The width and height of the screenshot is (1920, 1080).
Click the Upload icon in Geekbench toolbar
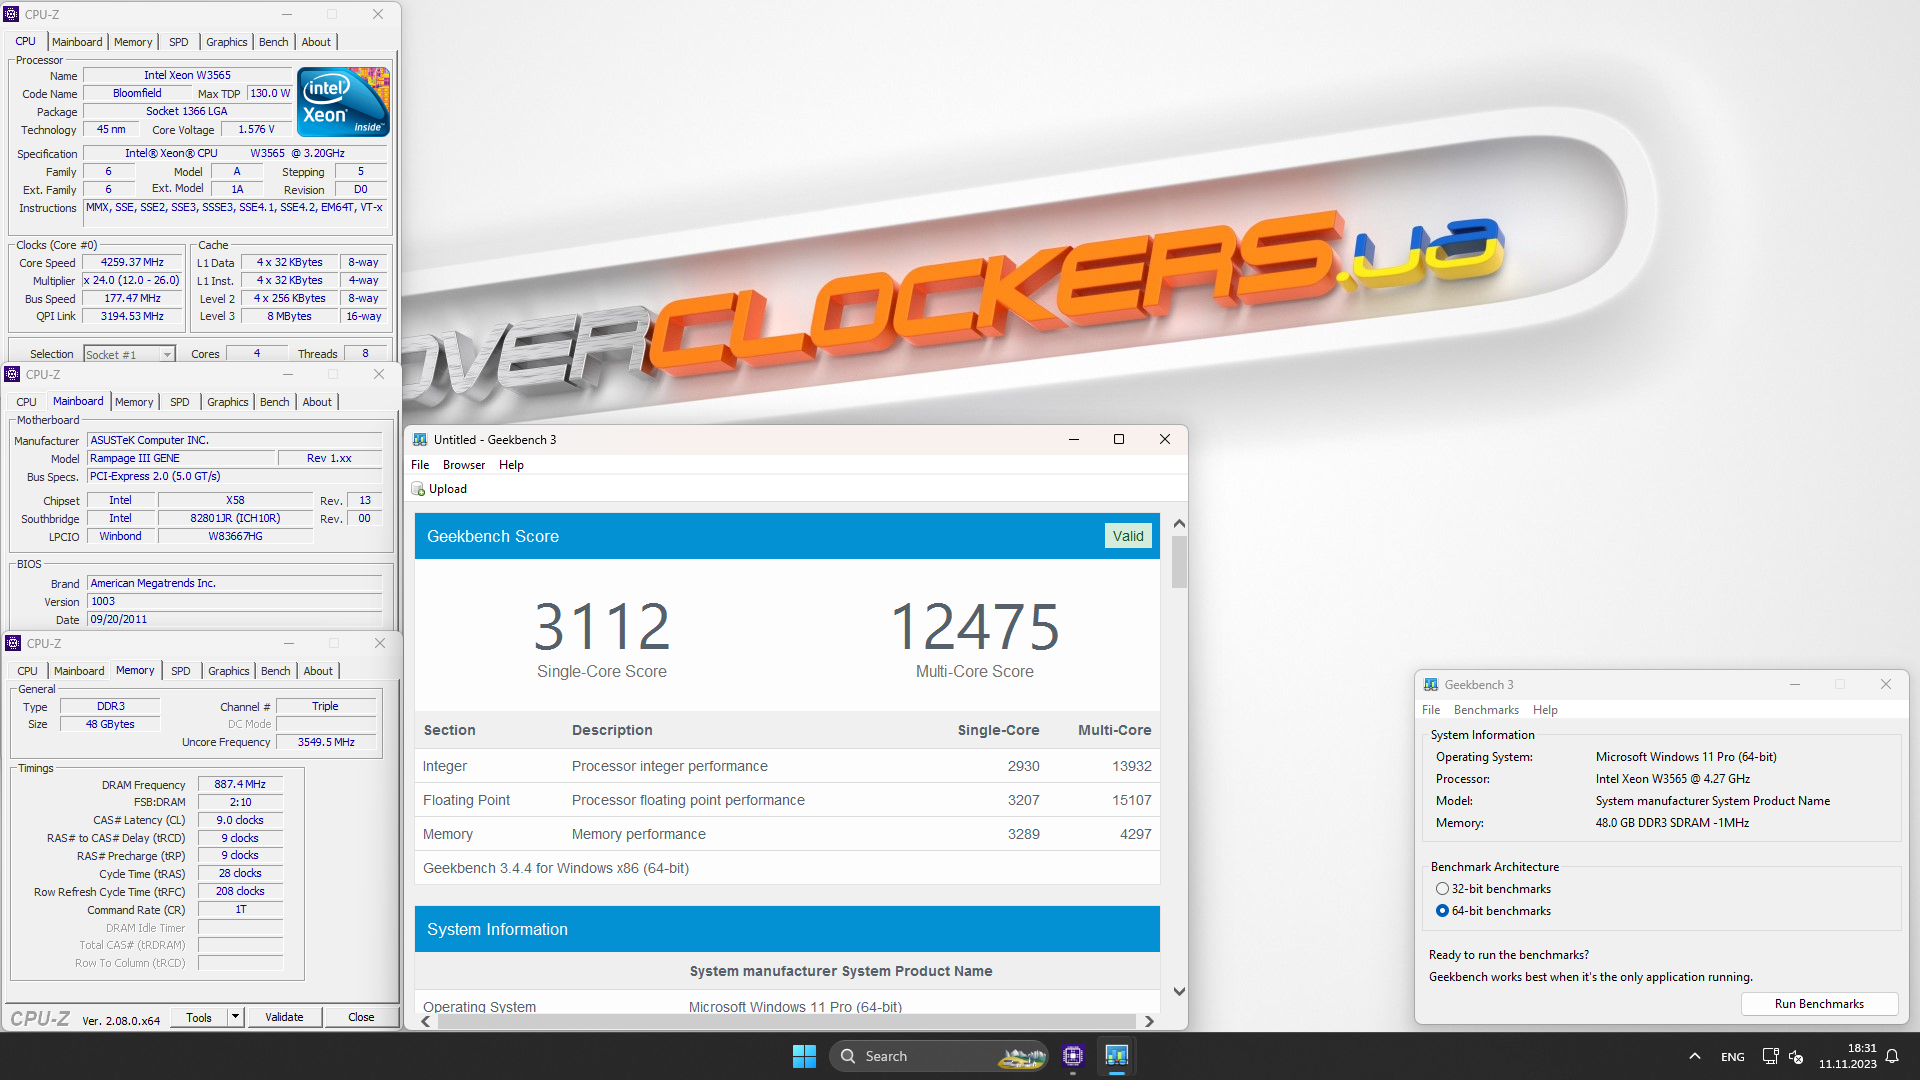(x=418, y=489)
